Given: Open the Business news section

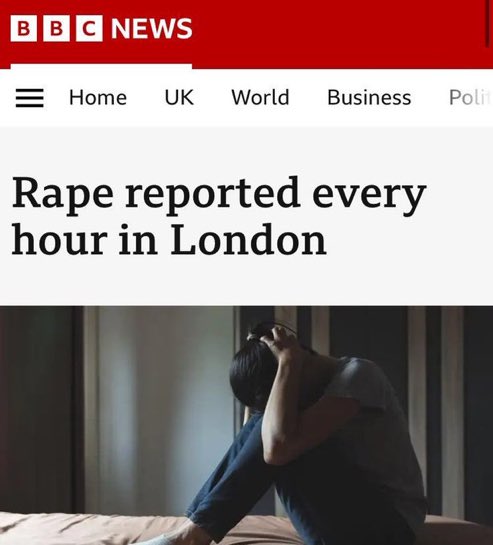Looking at the screenshot, I should (x=369, y=97).
